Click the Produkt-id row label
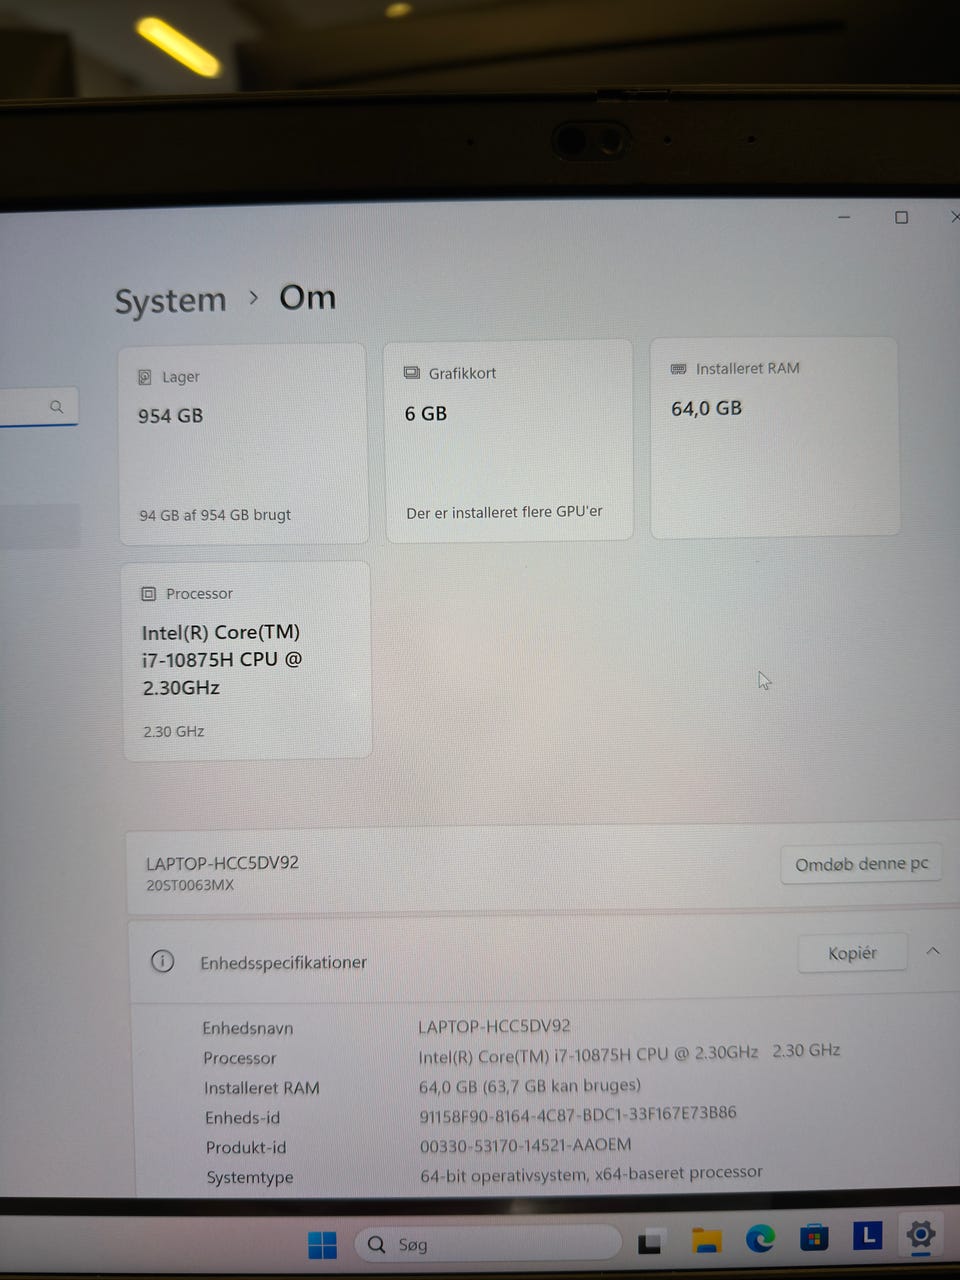 point(246,1148)
